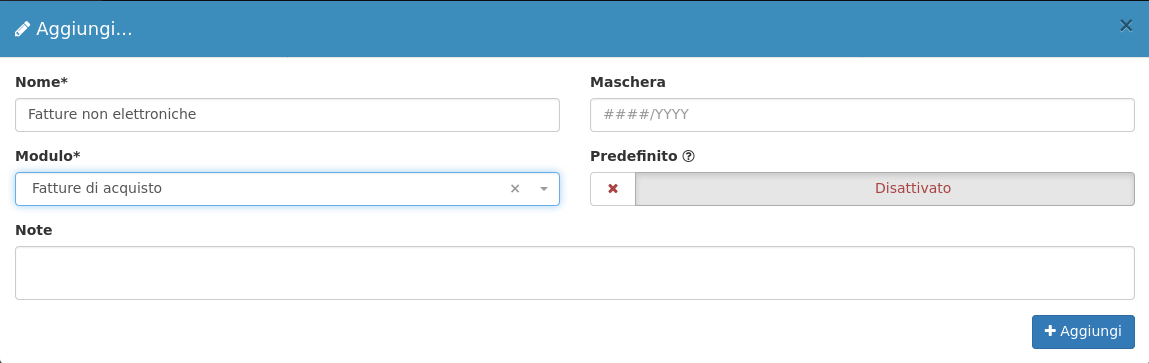The height and width of the screenshot is (363, 1149).
Task: Click the red X icon beside Disattivato
Action: [x=613, y=188]
